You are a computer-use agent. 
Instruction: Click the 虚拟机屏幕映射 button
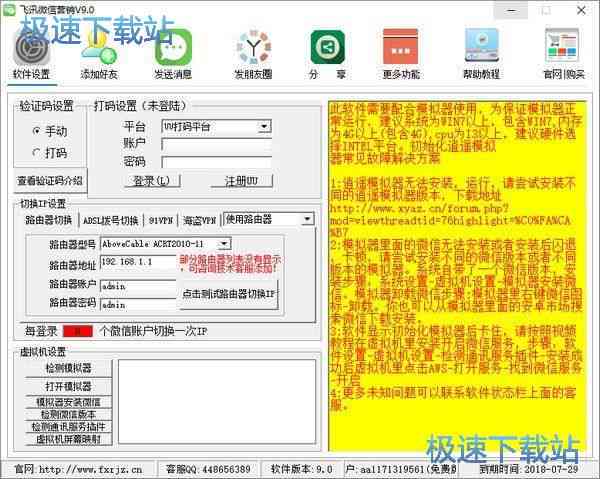point(68,439)
